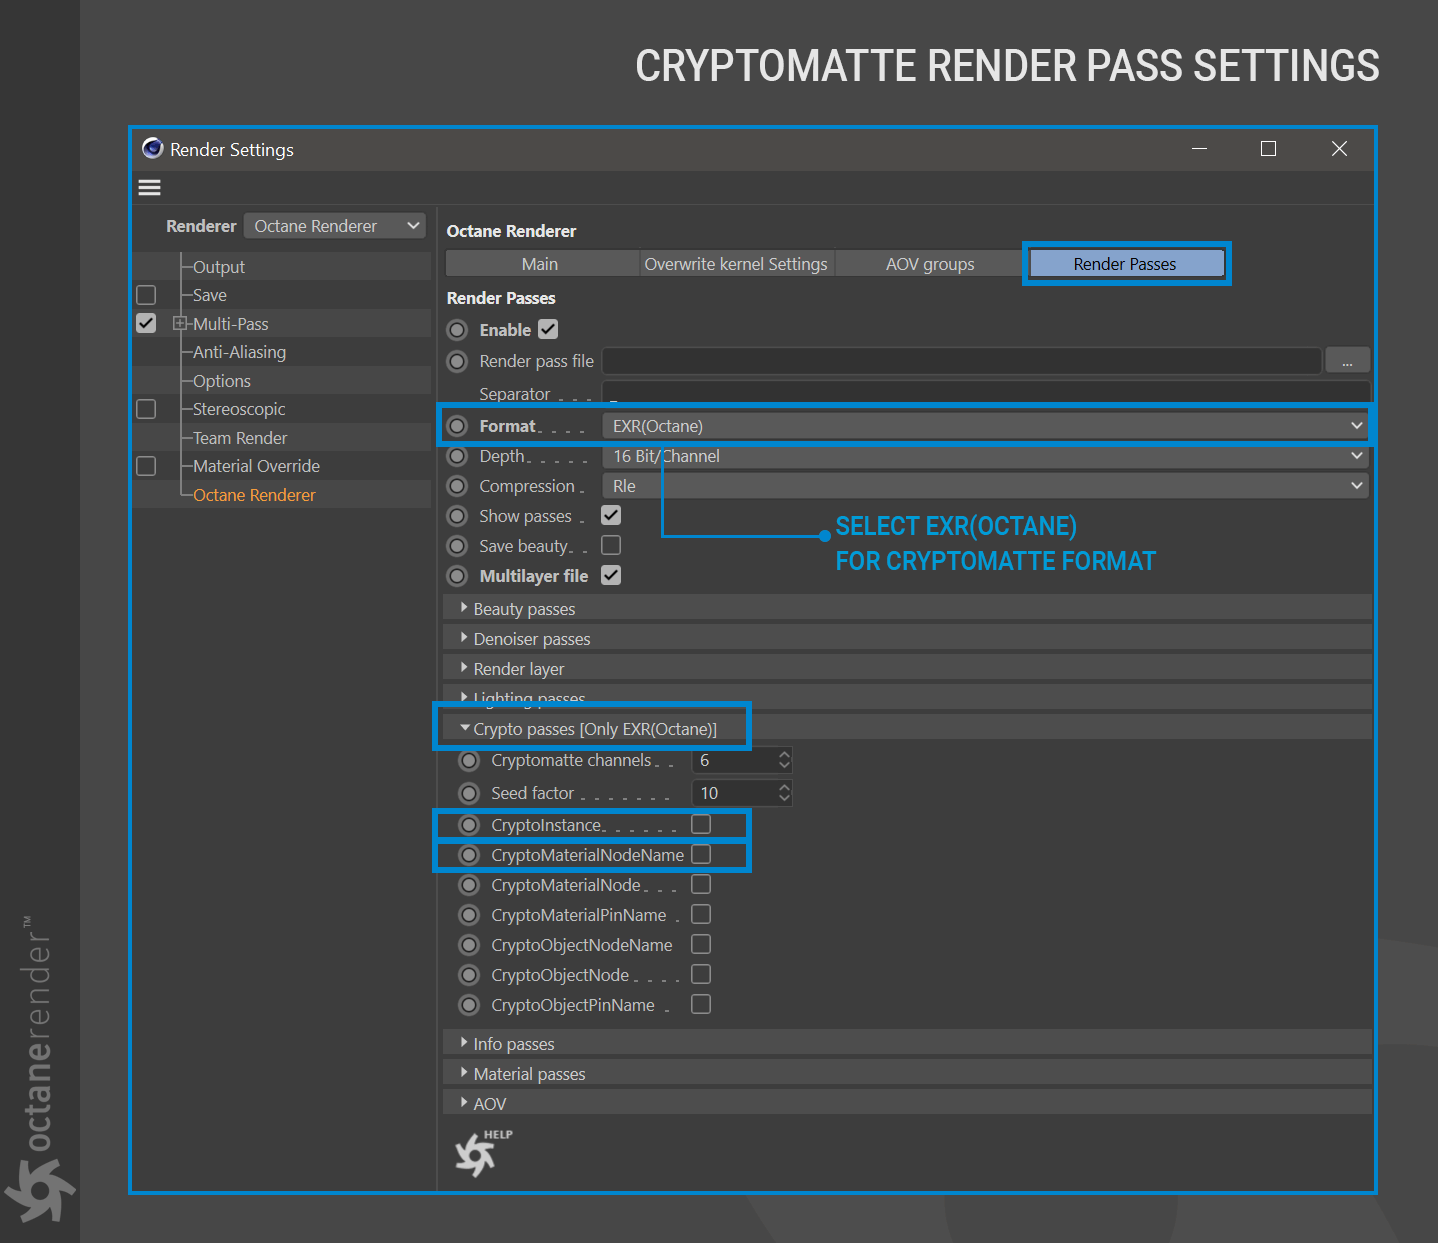Click animation dot next to CryptoInstance
The height and width of the screenshot is (1243, 1438).
point(469,825)
